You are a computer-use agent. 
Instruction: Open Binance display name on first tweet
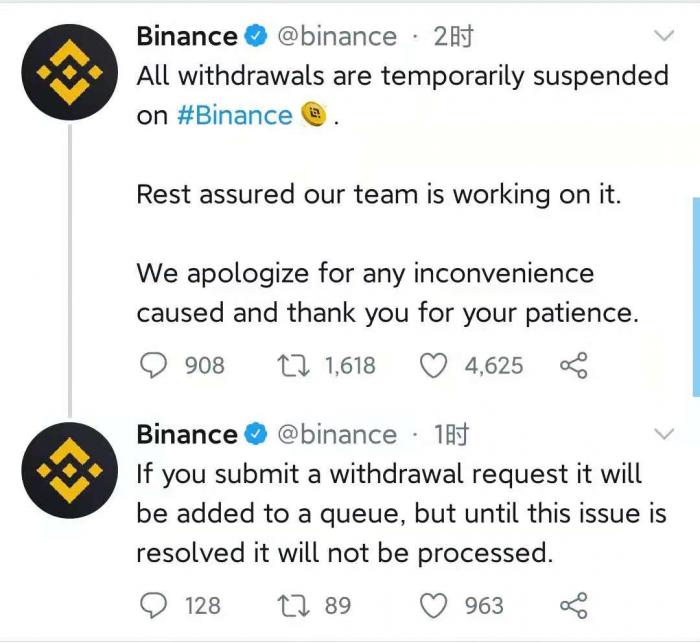pyautogui.click(x=187, y=37)
